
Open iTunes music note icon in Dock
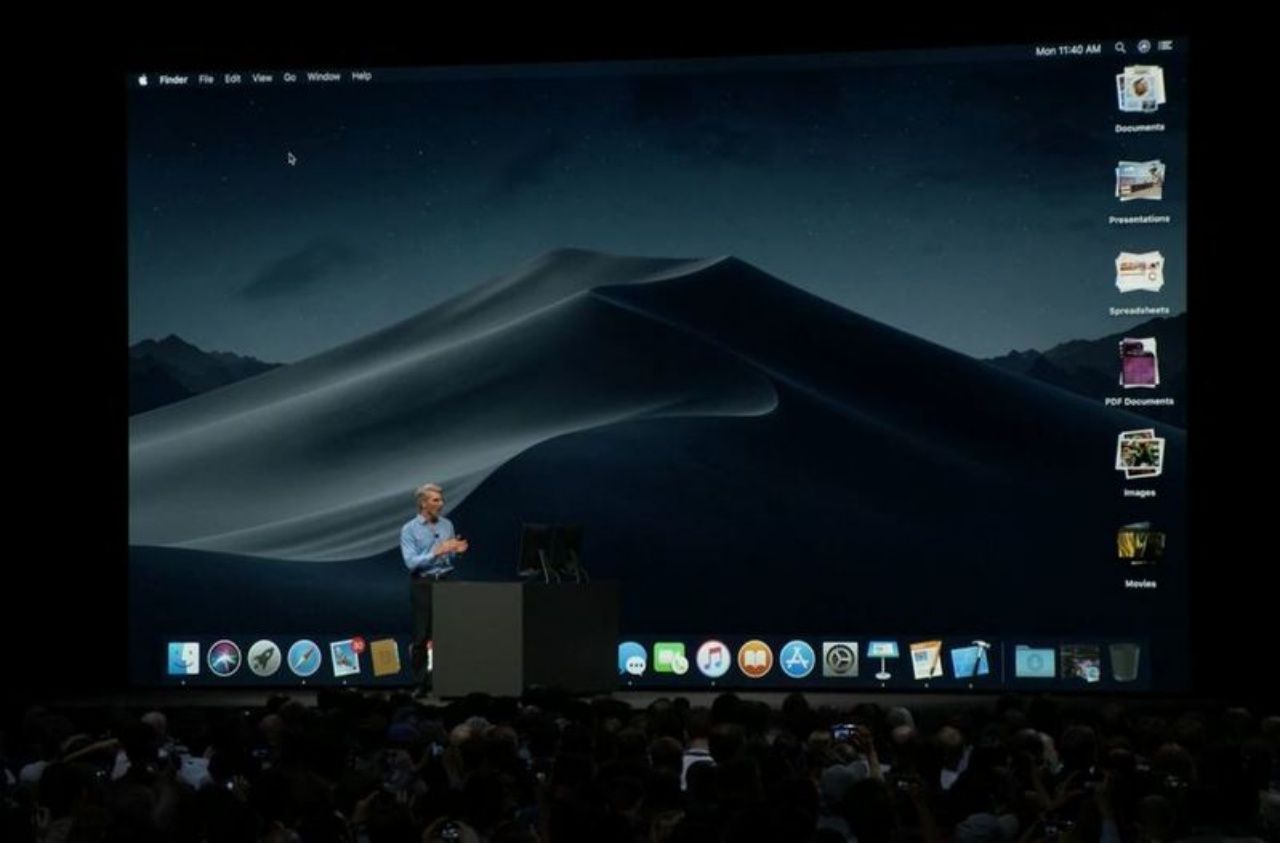713,659
